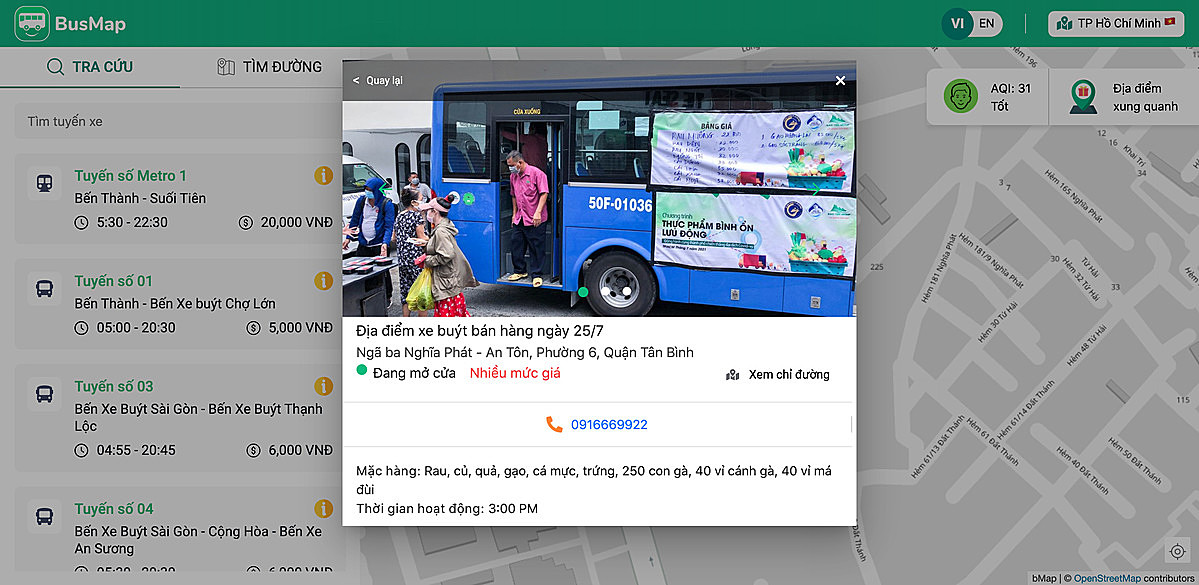Switch to the TRA CỨU tab
Viewport: 1199px width, 585px height.
point(90,66)
